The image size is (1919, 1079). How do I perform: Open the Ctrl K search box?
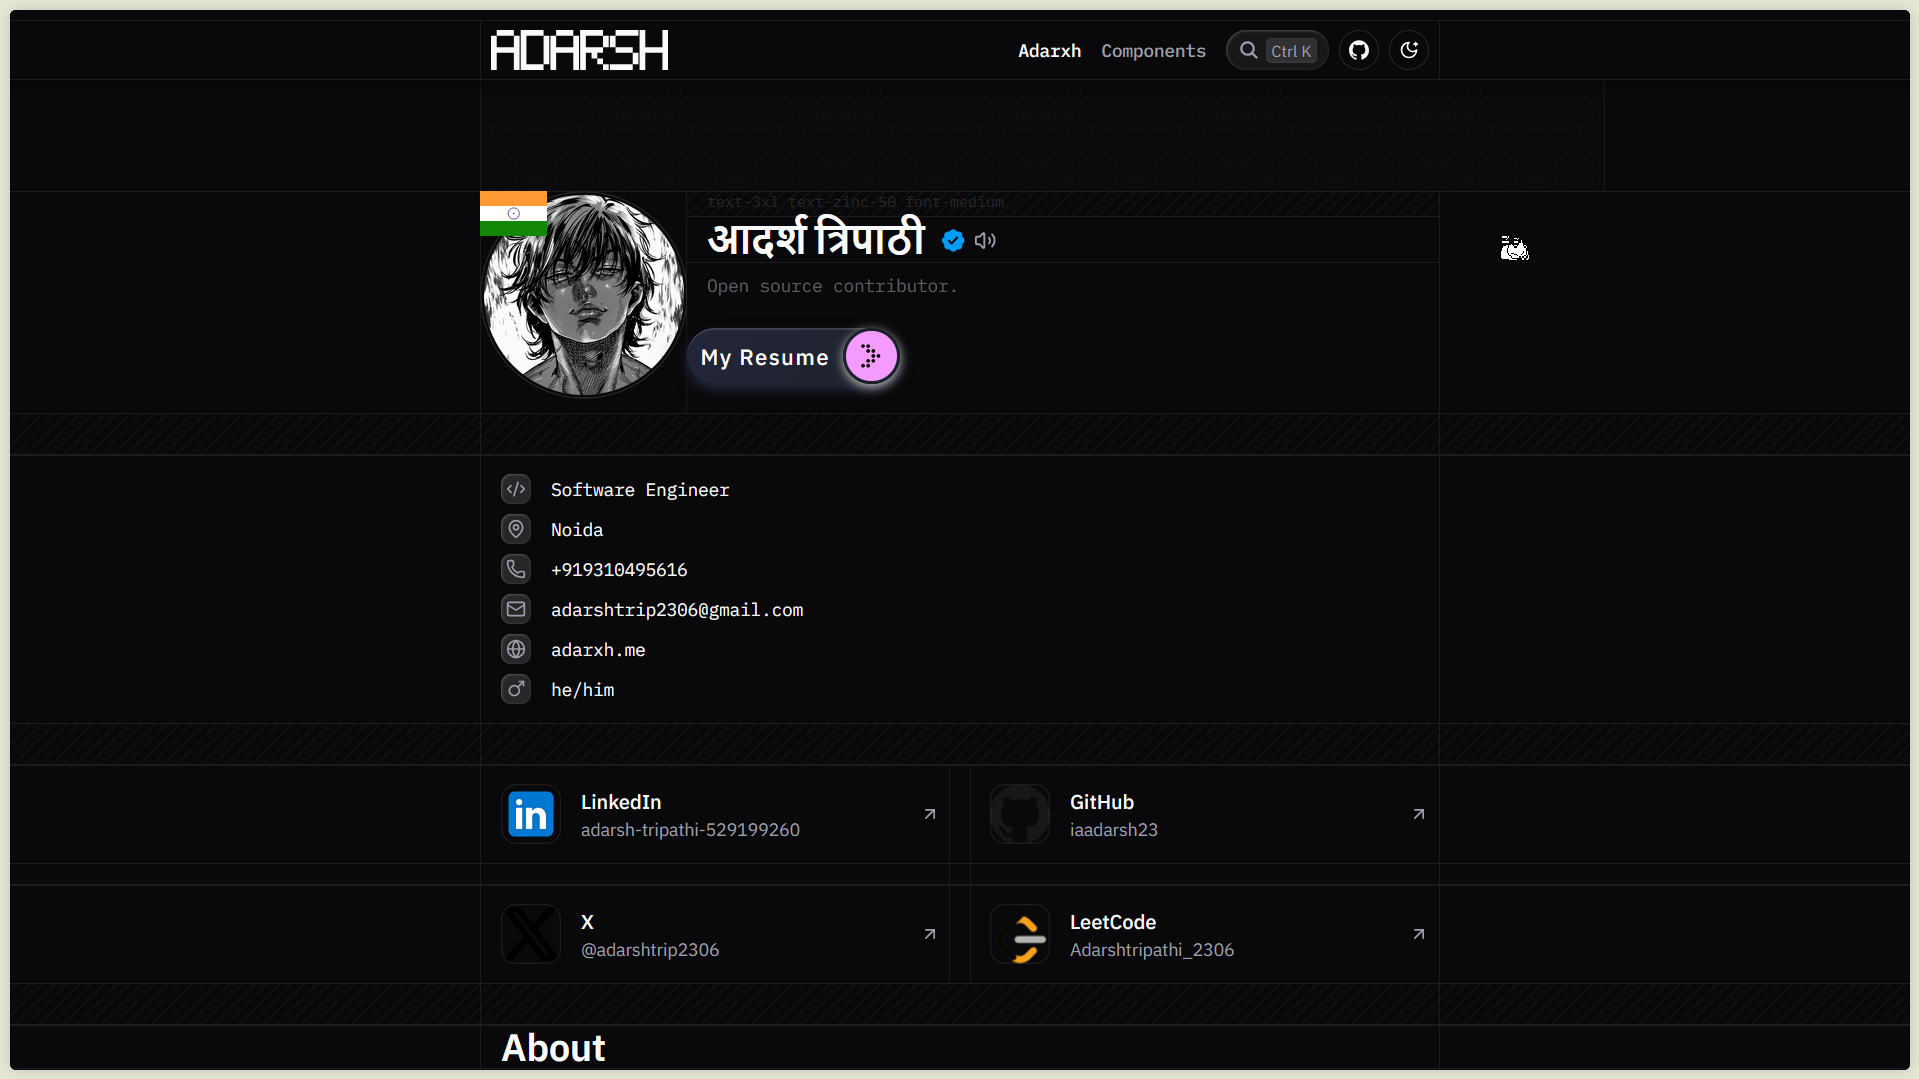1277,50
